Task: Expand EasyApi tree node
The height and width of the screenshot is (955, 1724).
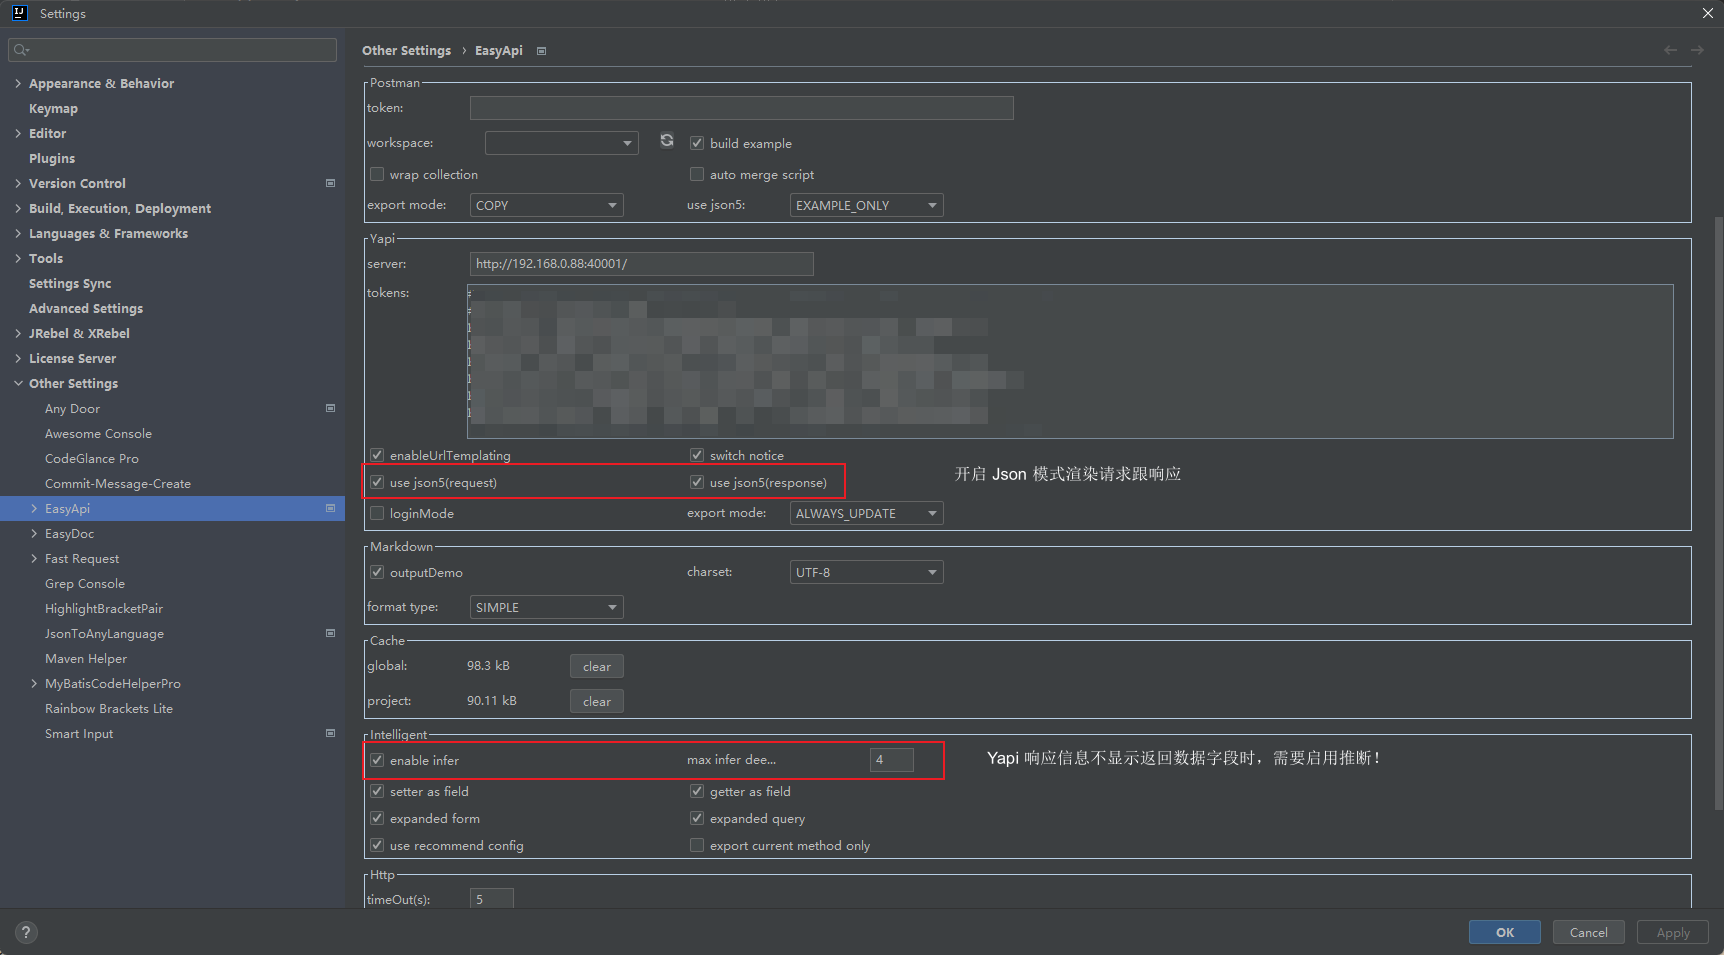Action: pyautogui.click(x=34, y=508)
